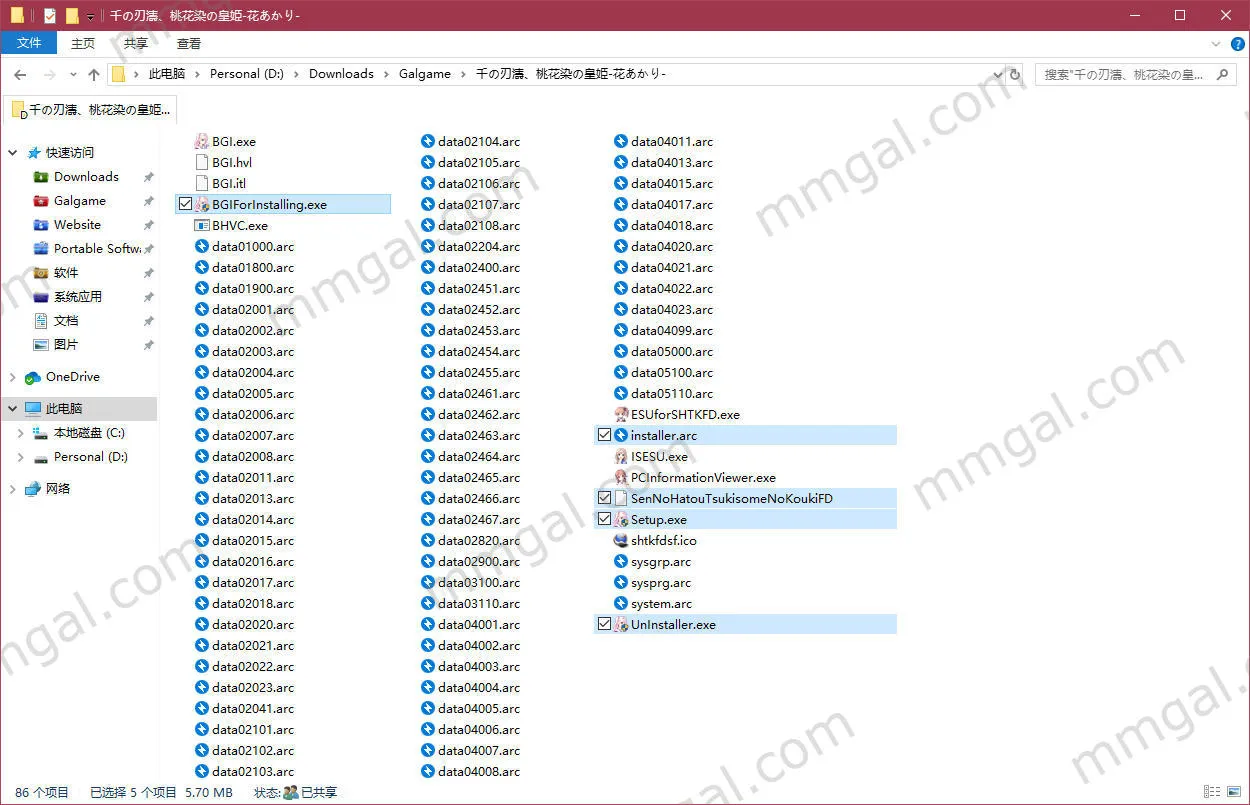The image size is (1250, 805).
Task: Uncheck the BGIForInstalling.exe checkbox
Action: pos(184,204)
